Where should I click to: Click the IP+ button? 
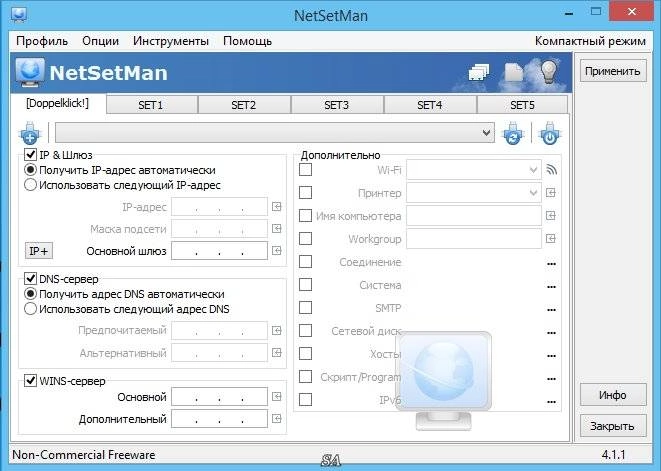pos(39,251)
